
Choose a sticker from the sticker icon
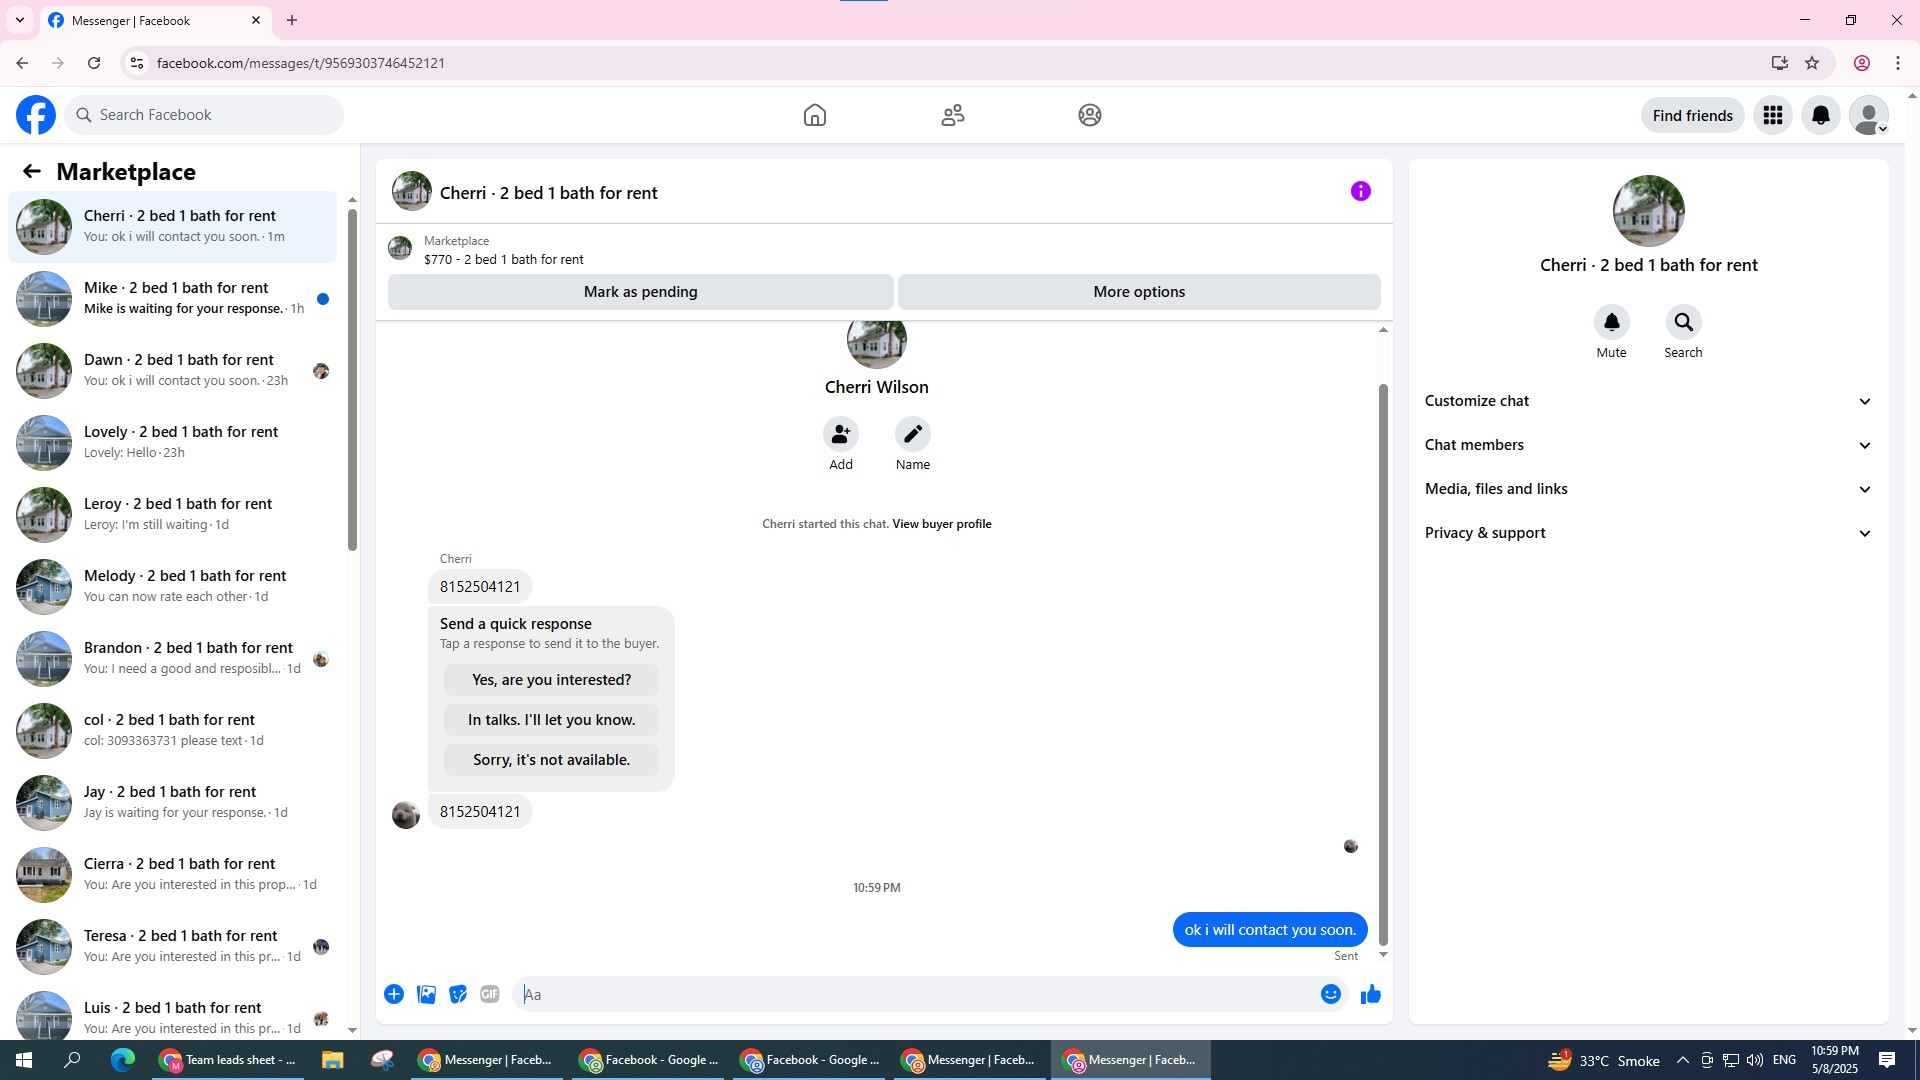pyautogui.click(x=458, y=994)
